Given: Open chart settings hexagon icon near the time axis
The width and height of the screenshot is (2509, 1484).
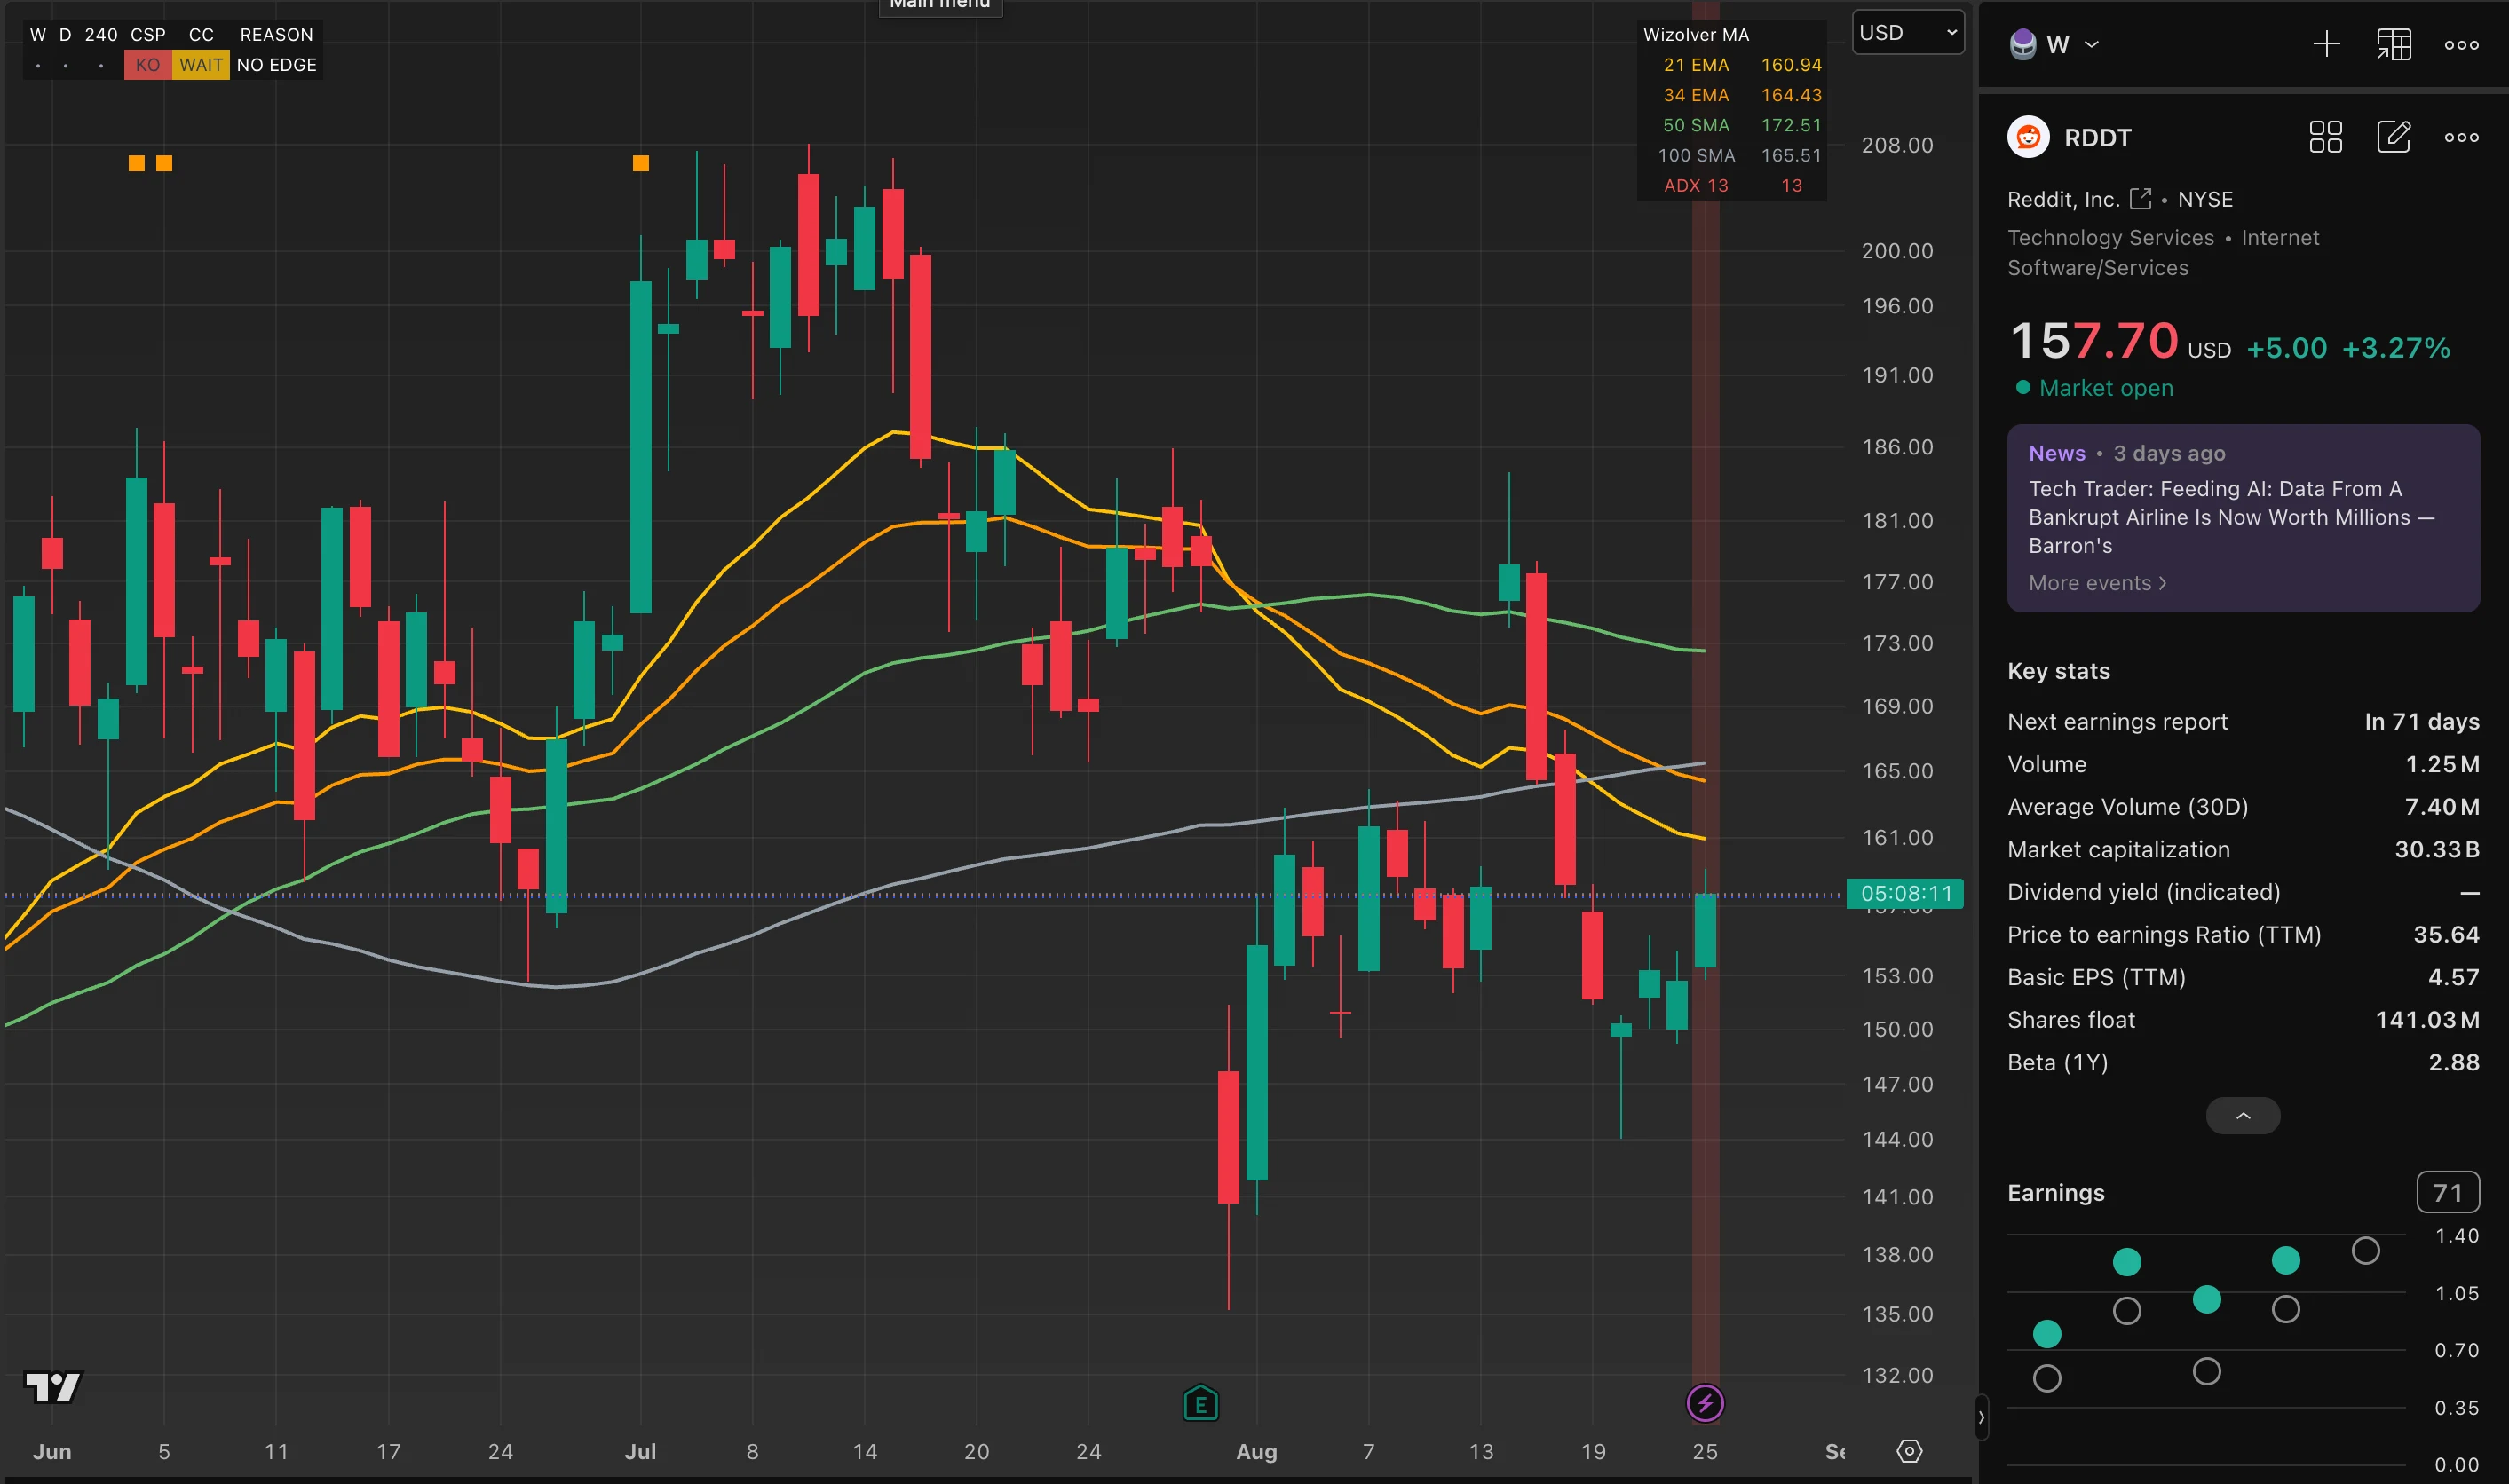Looking at the screenshot, I should pyautogui.click(x=1909, y=1451).
